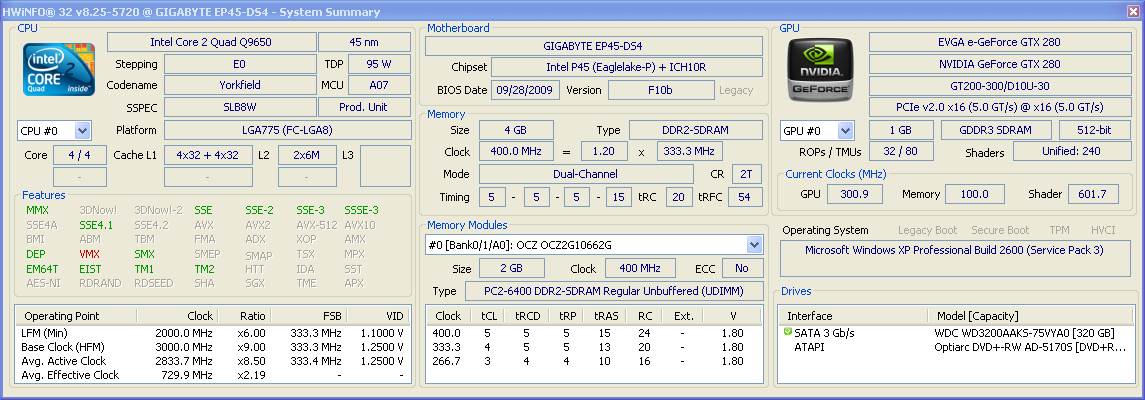
Task: Click the NVIDIA GeForce logo
Action: pyautogui.click(x=819, y=69)
